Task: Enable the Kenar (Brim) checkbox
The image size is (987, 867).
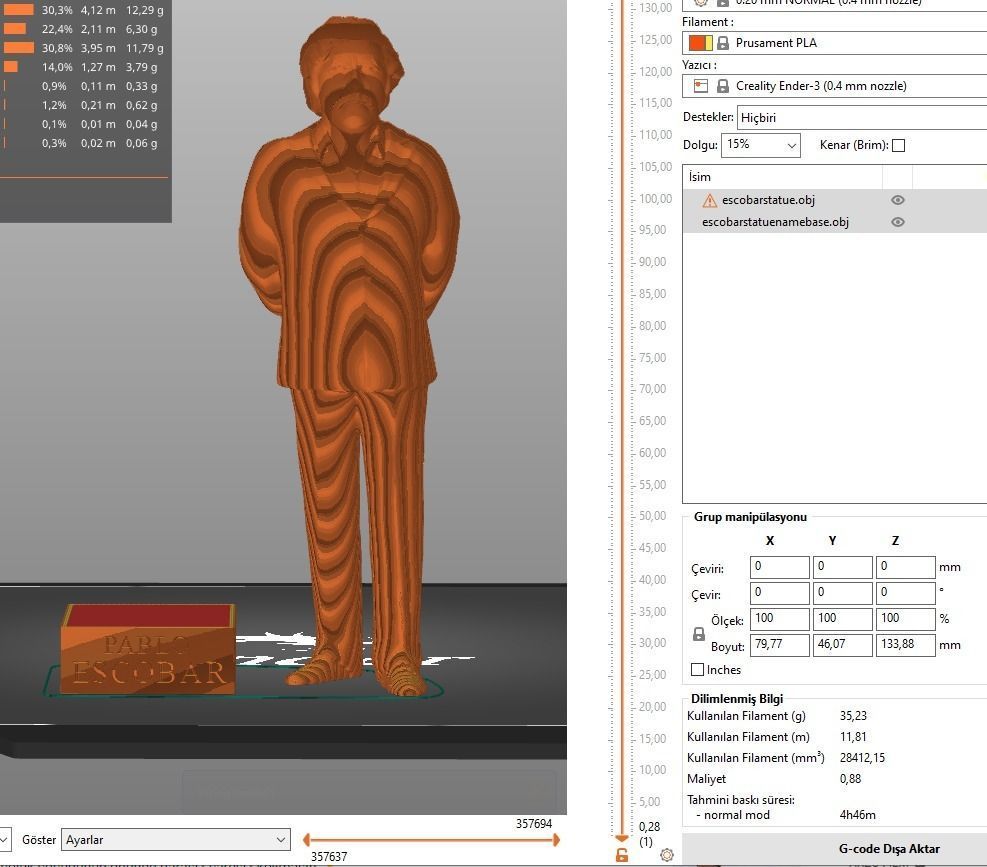Action: (x=899, y=145)
